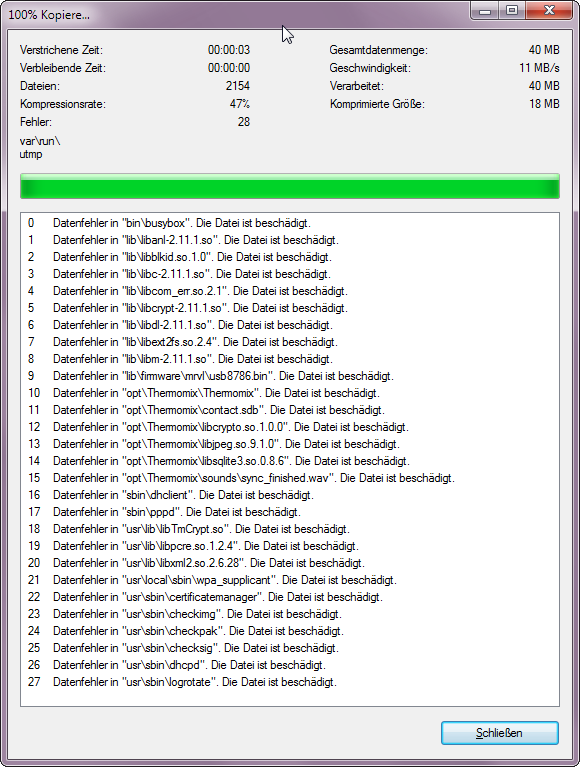Screen dimensions: 580x767
Task: Click the "Verarbeitet:" label
Action: click(x=357, y=86)
